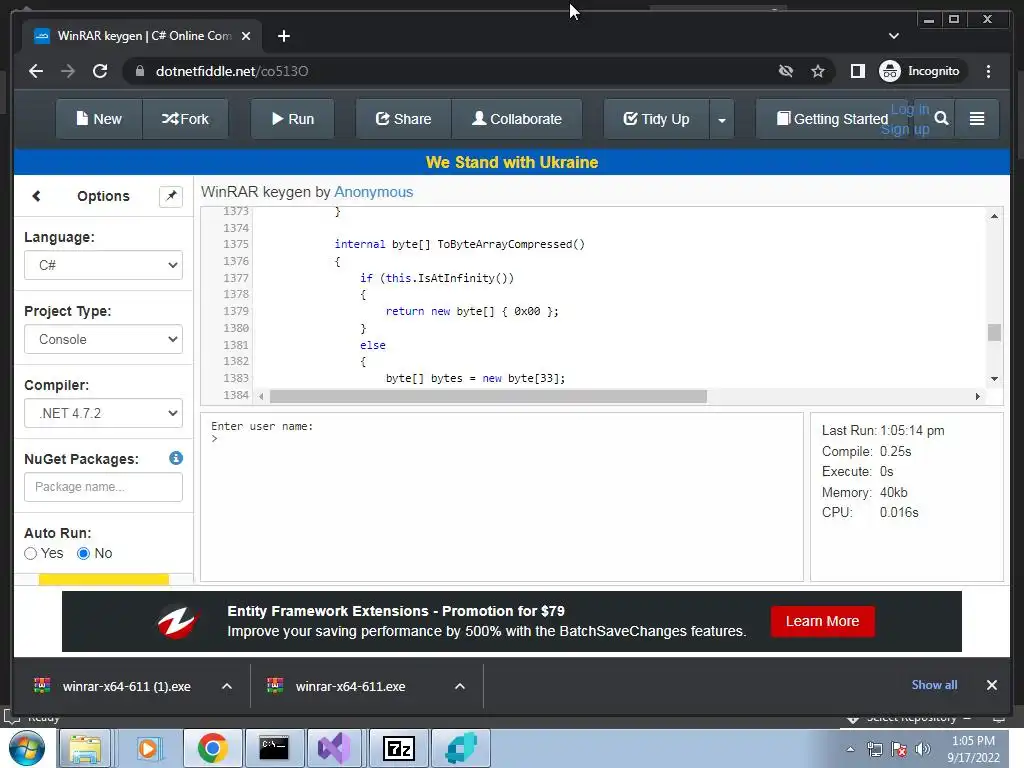Screen dimensions: 1024x768
Task: Click the Log in link
Action: 910,109
